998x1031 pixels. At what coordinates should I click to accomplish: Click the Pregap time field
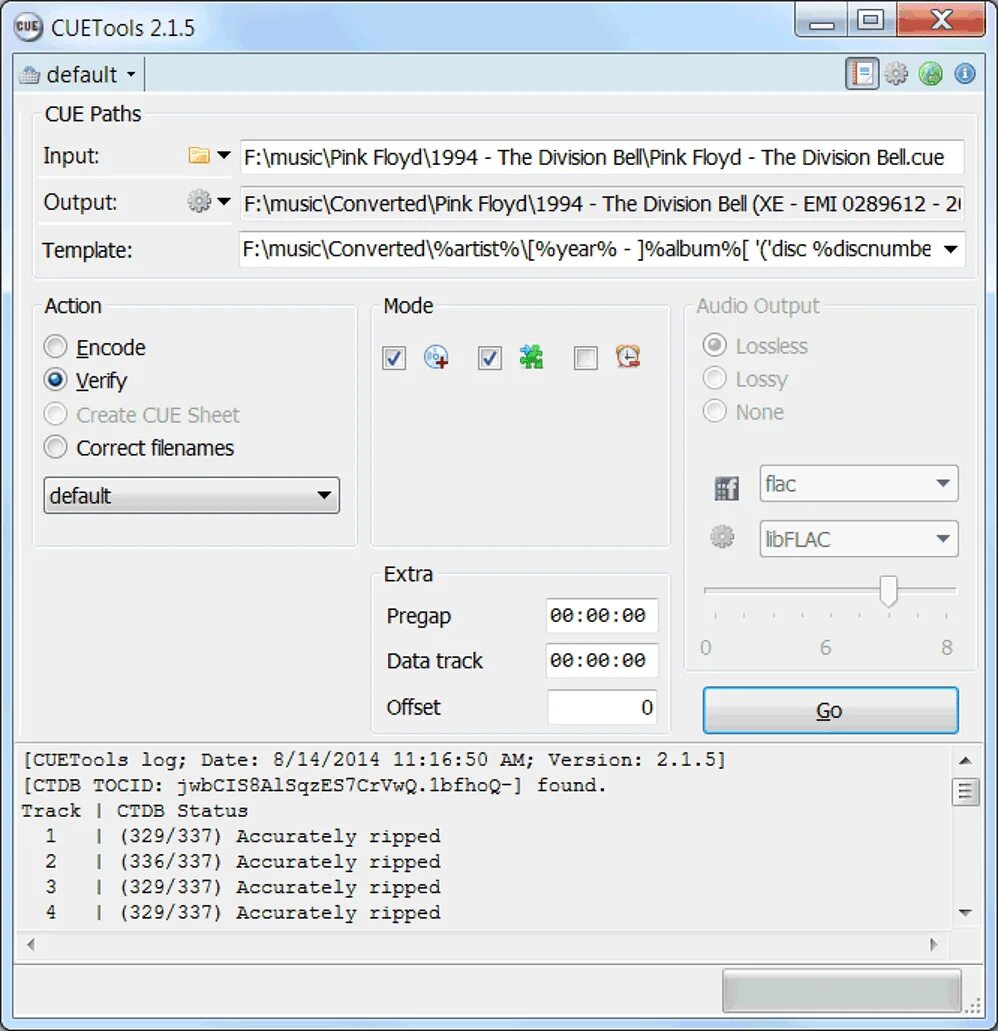602,615
